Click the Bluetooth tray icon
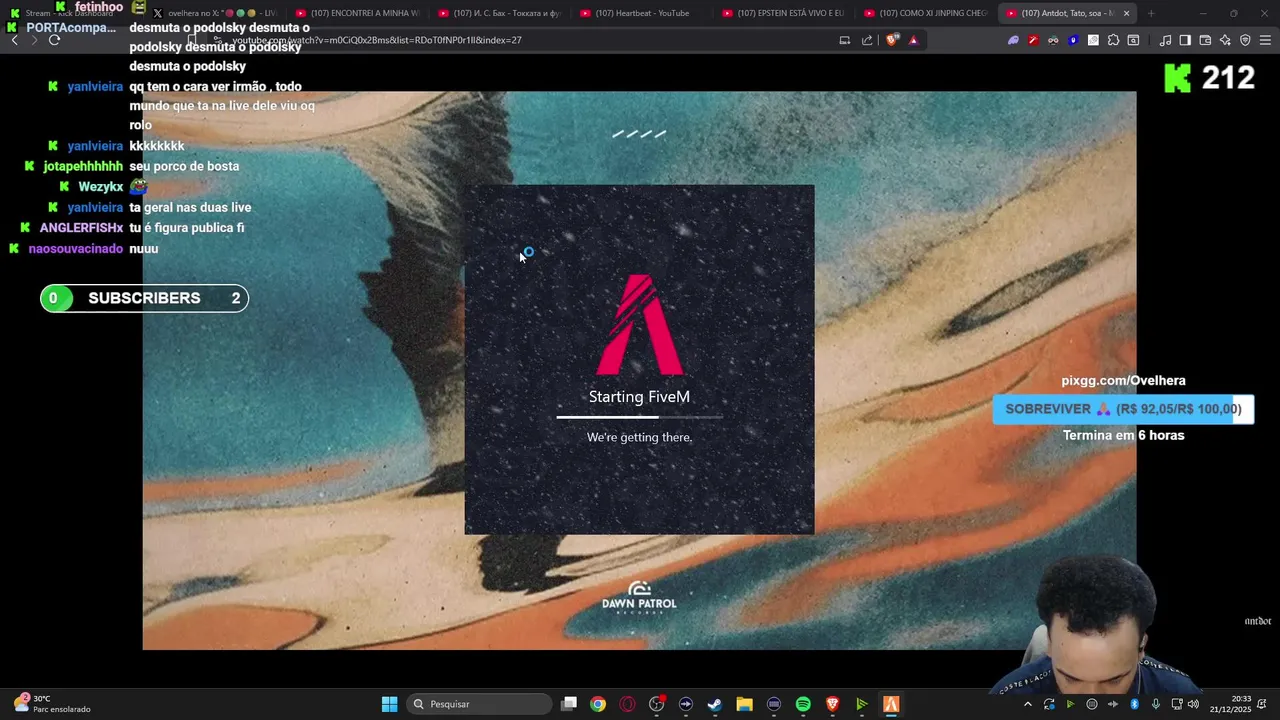 tap(1134, 704)
